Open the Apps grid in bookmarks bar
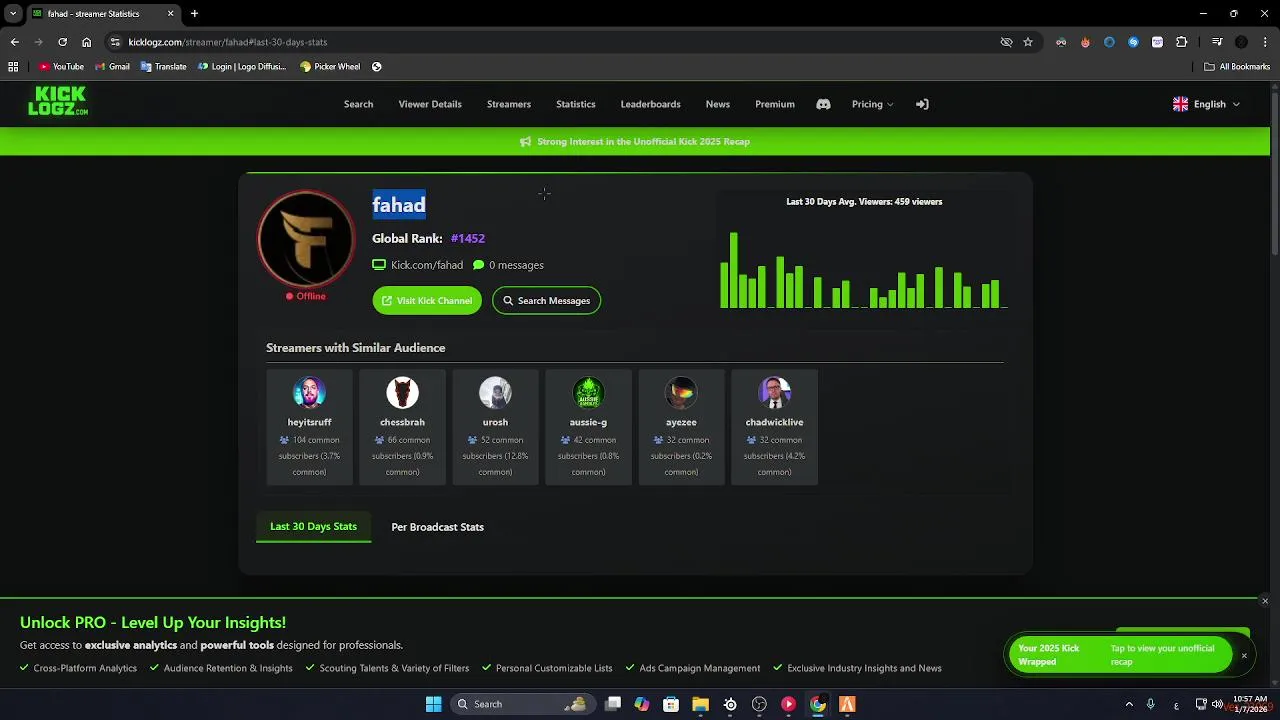The image size is (1280, 720). [13, 67]
